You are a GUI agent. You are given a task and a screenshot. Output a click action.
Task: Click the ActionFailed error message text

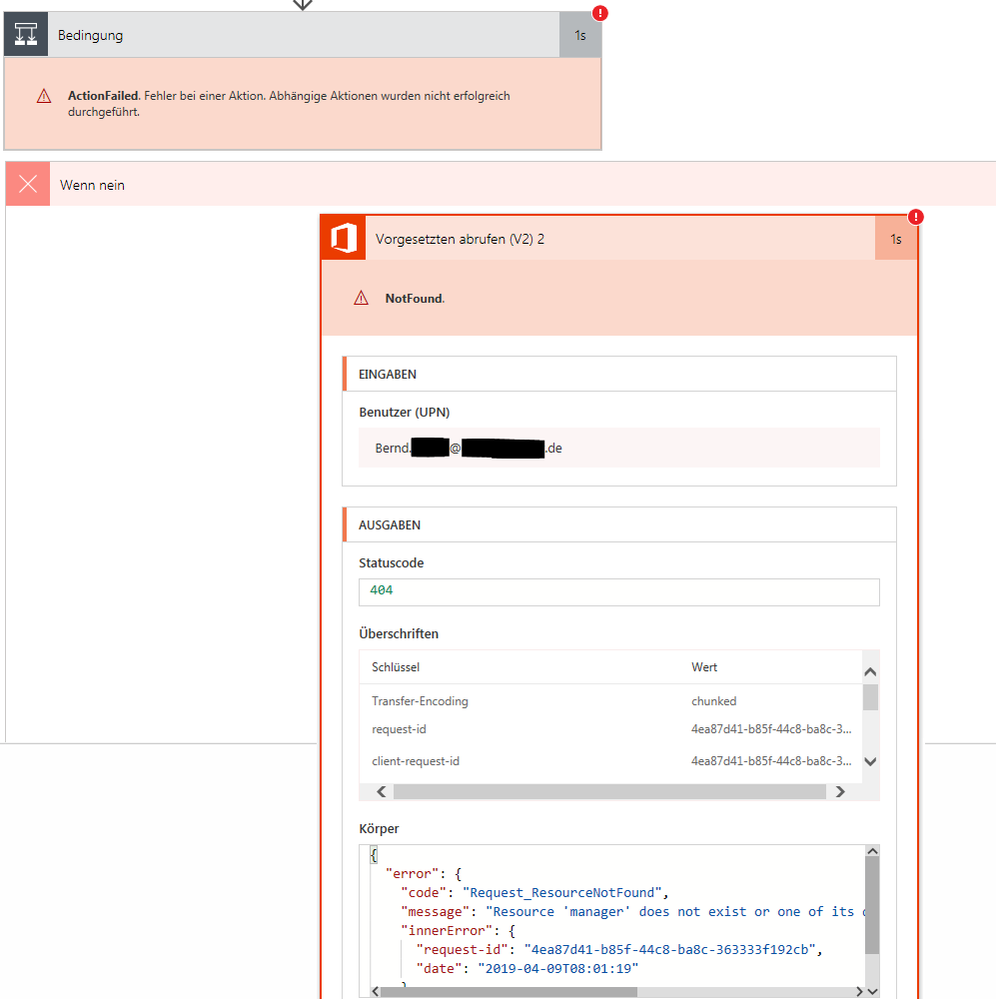289,103
